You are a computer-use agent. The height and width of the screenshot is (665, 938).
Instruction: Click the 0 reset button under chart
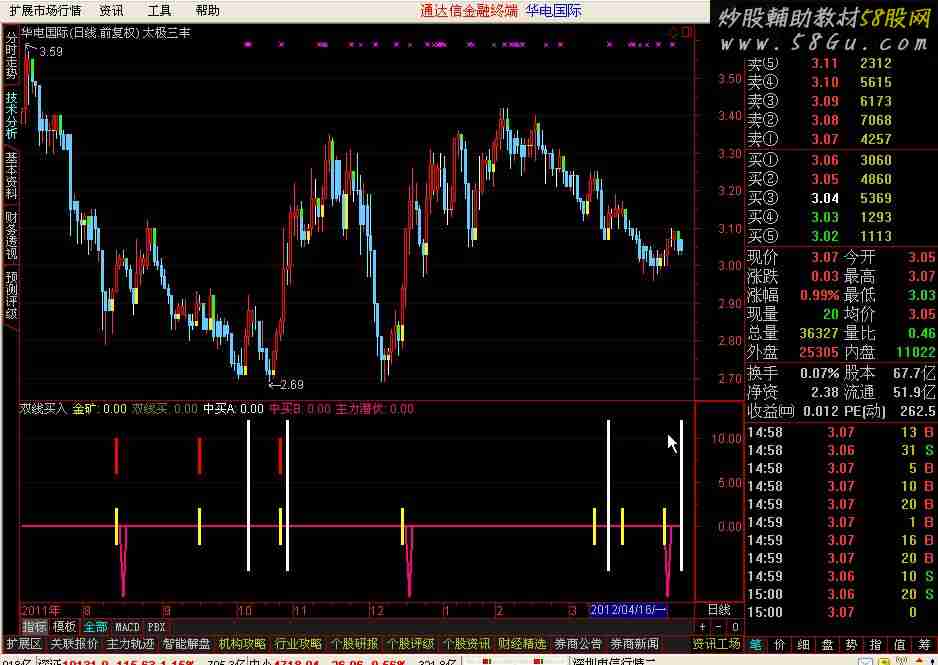[x=735, y=627]
